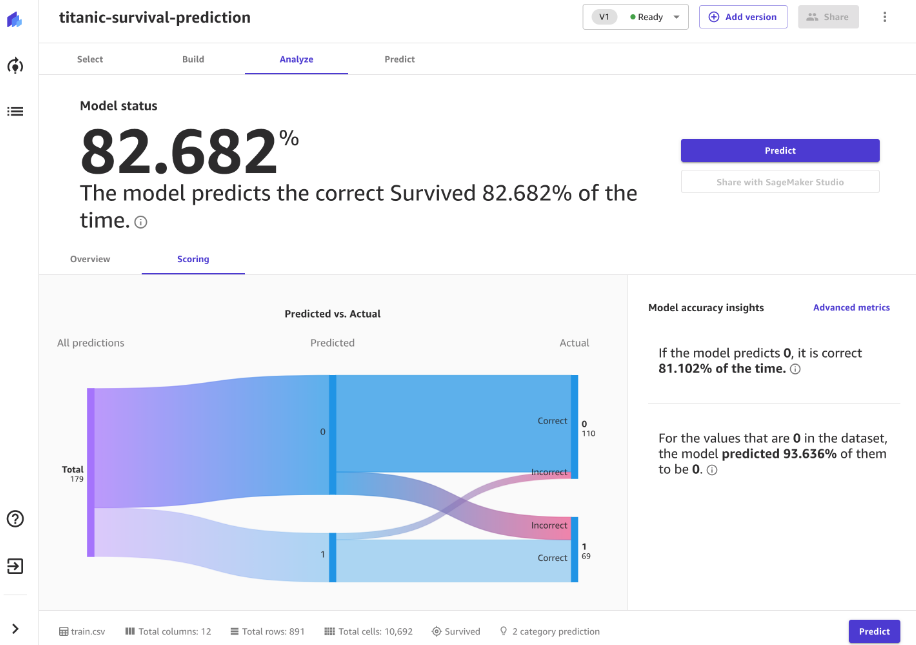This screenshot has height=645, width=916.
Task: Click the train.csv dataset in footer
Action: (85, 632)
